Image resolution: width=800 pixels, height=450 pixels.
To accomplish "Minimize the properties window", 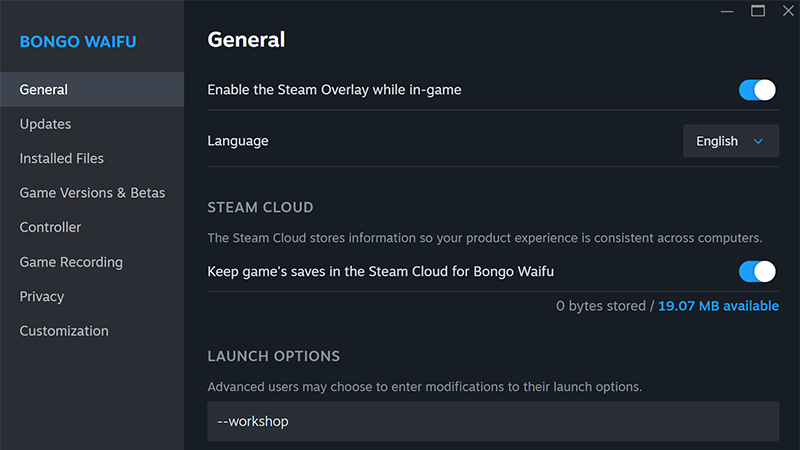I will (729, 10).
